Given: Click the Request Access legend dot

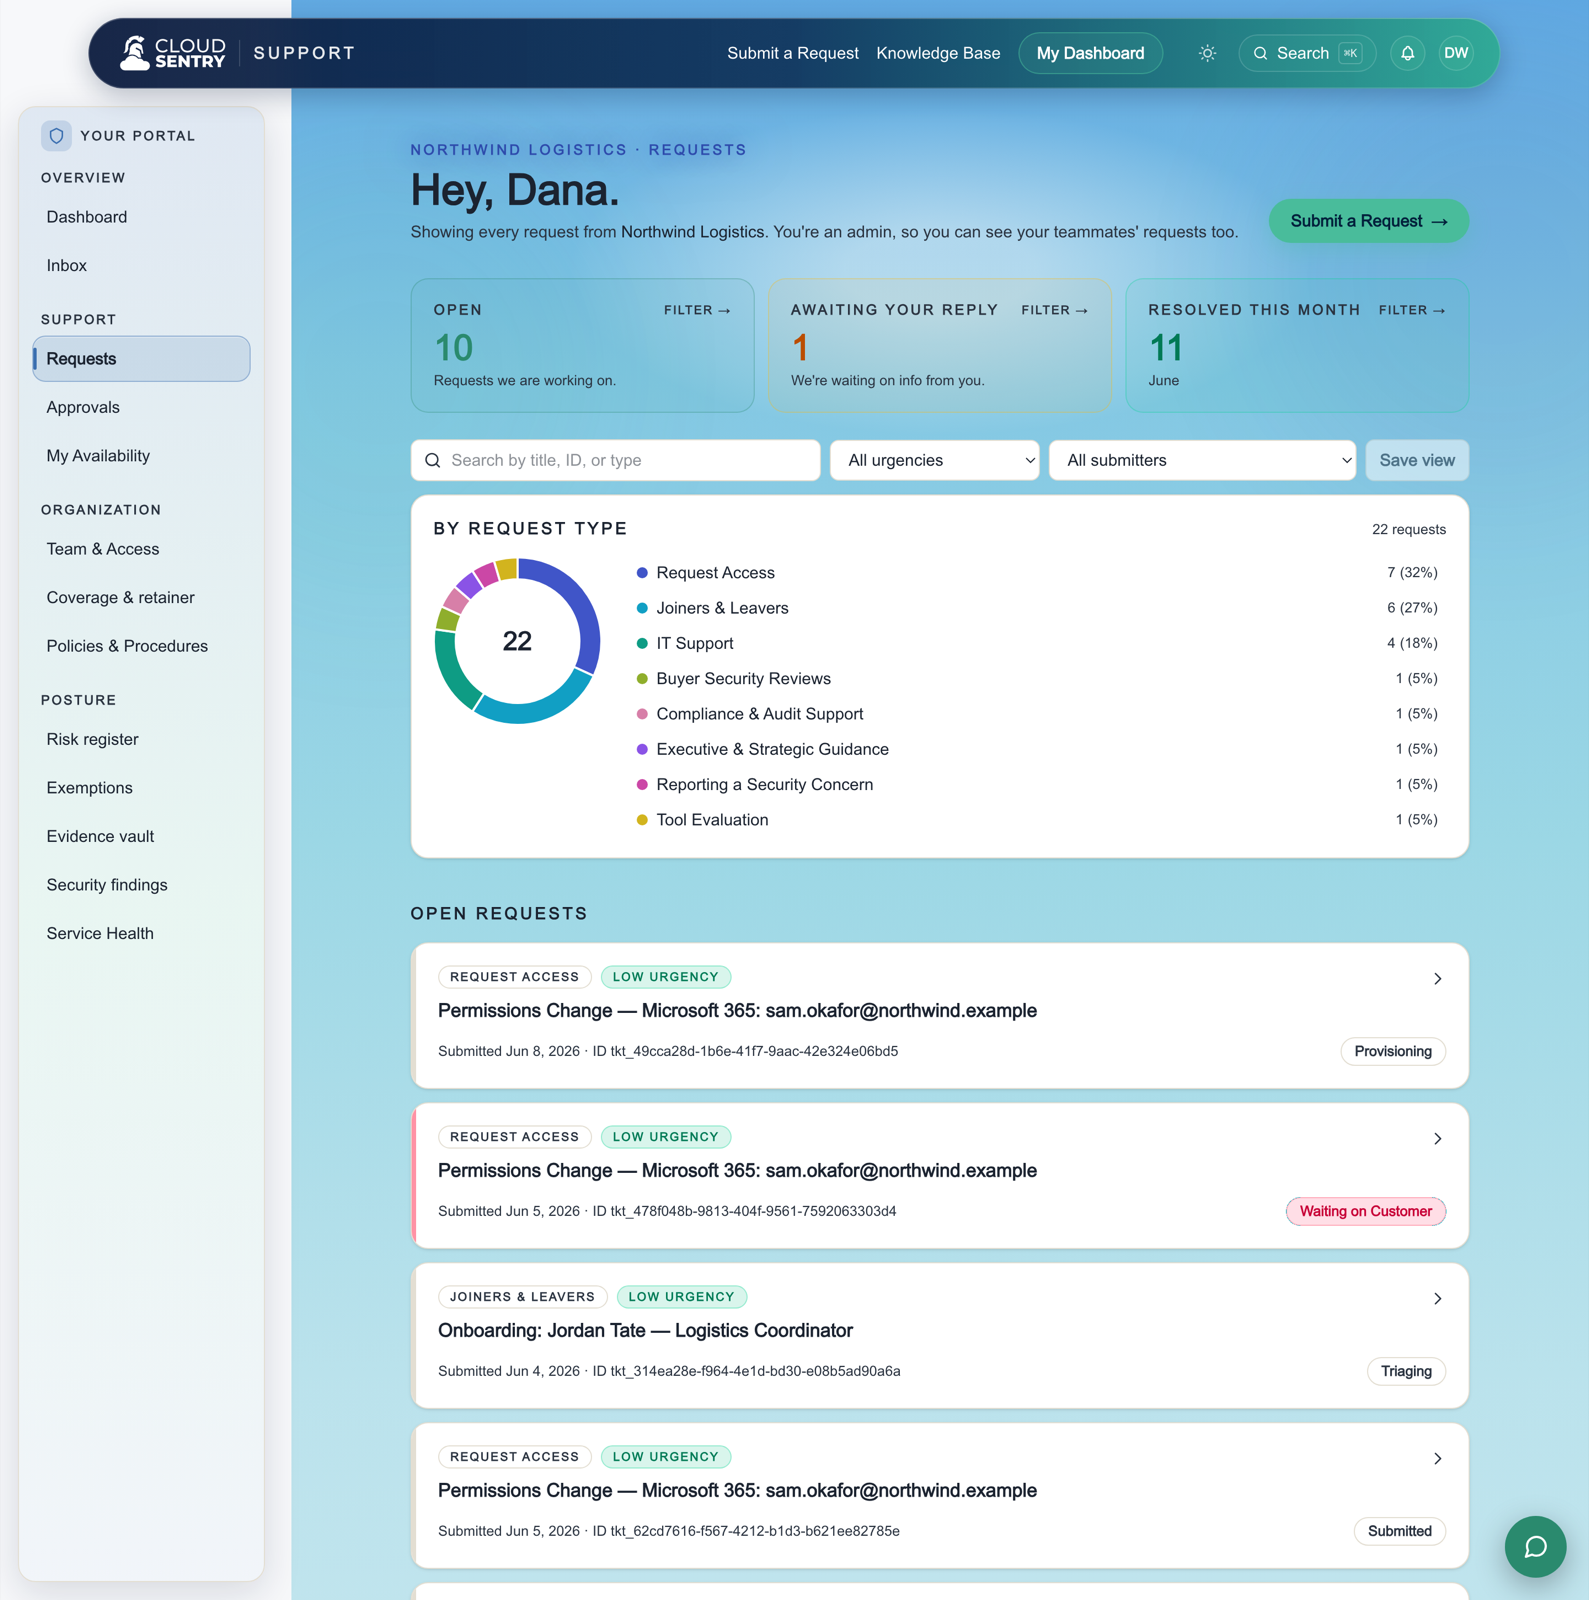Looking at the screenshot, I should click(642, 573).
